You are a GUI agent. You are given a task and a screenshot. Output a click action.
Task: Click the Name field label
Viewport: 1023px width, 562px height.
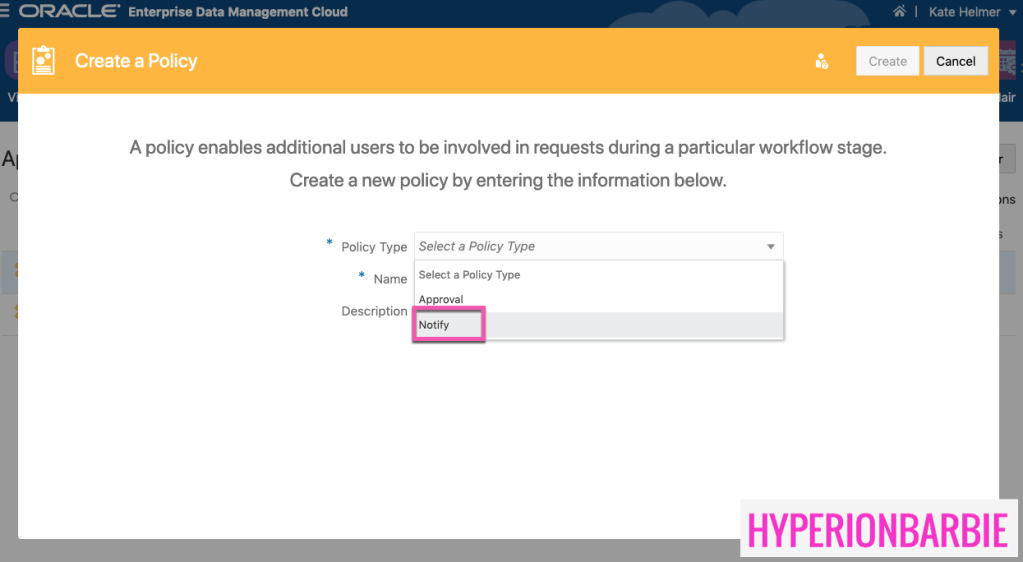pyautogui.click(x=389, y=279)
